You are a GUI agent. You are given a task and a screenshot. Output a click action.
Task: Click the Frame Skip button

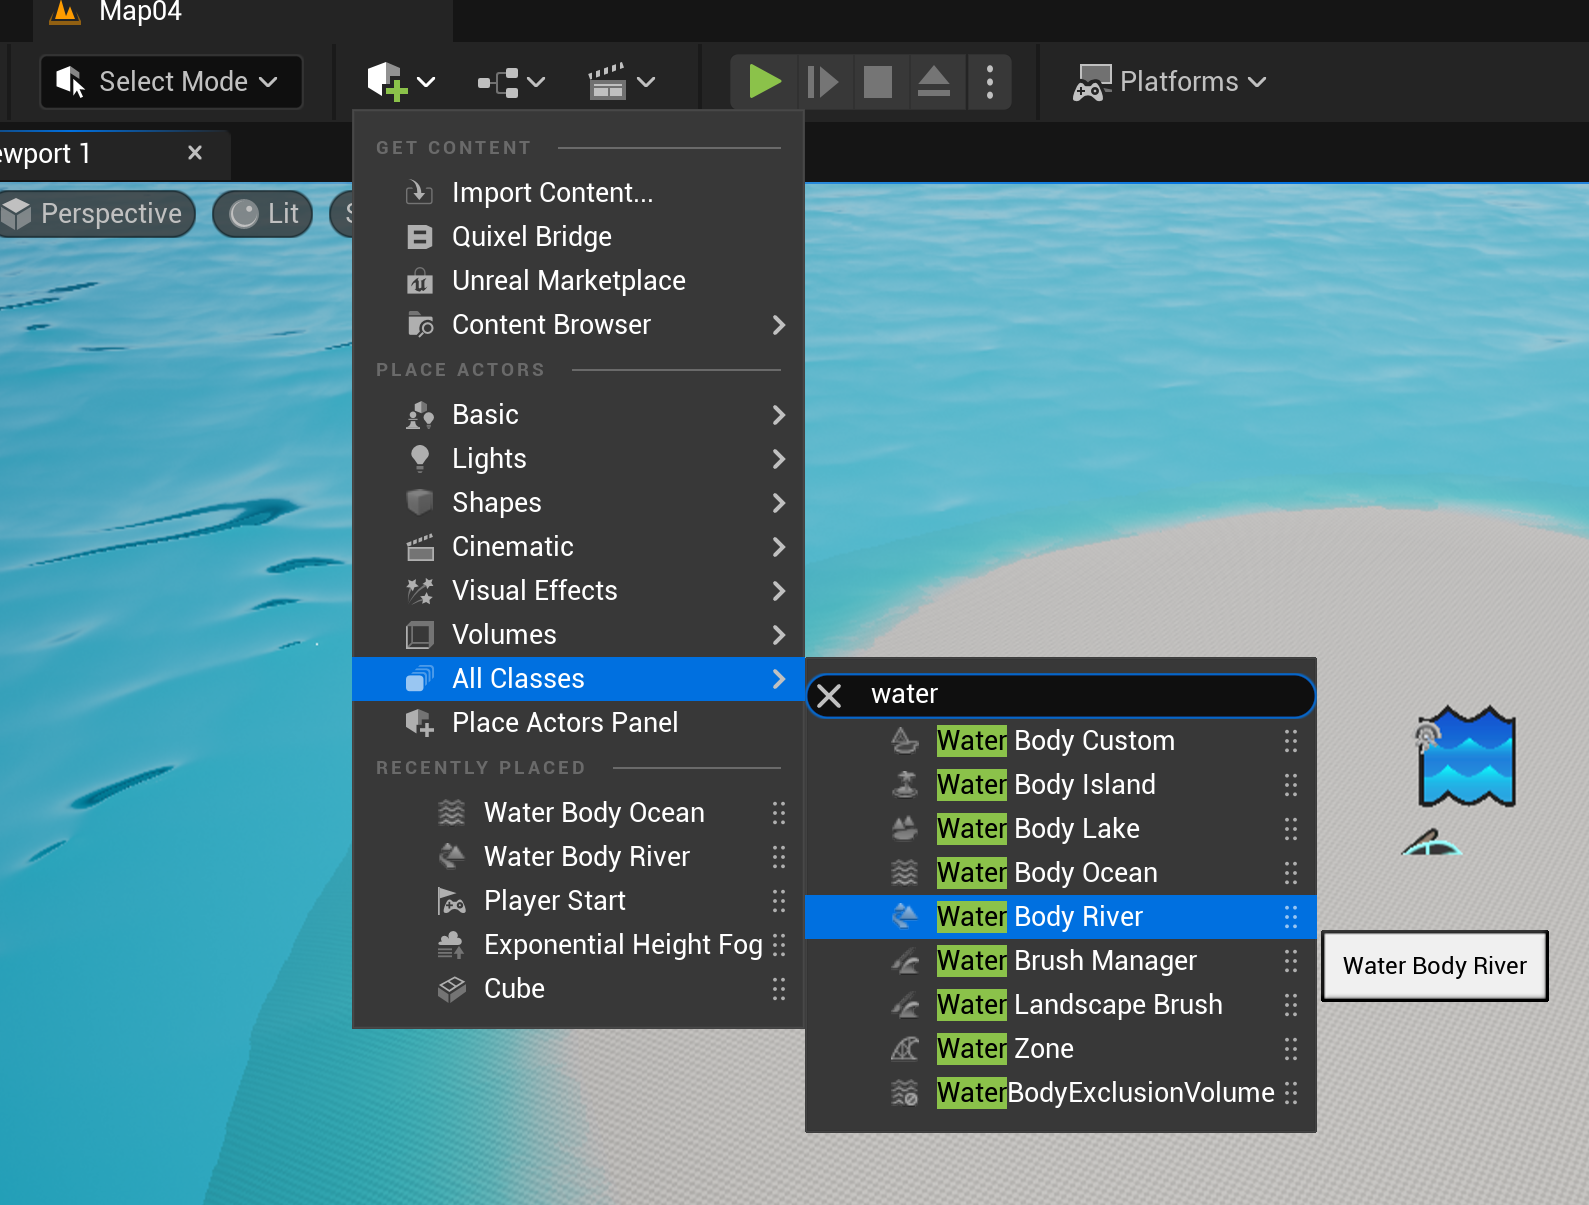(822, 82)
